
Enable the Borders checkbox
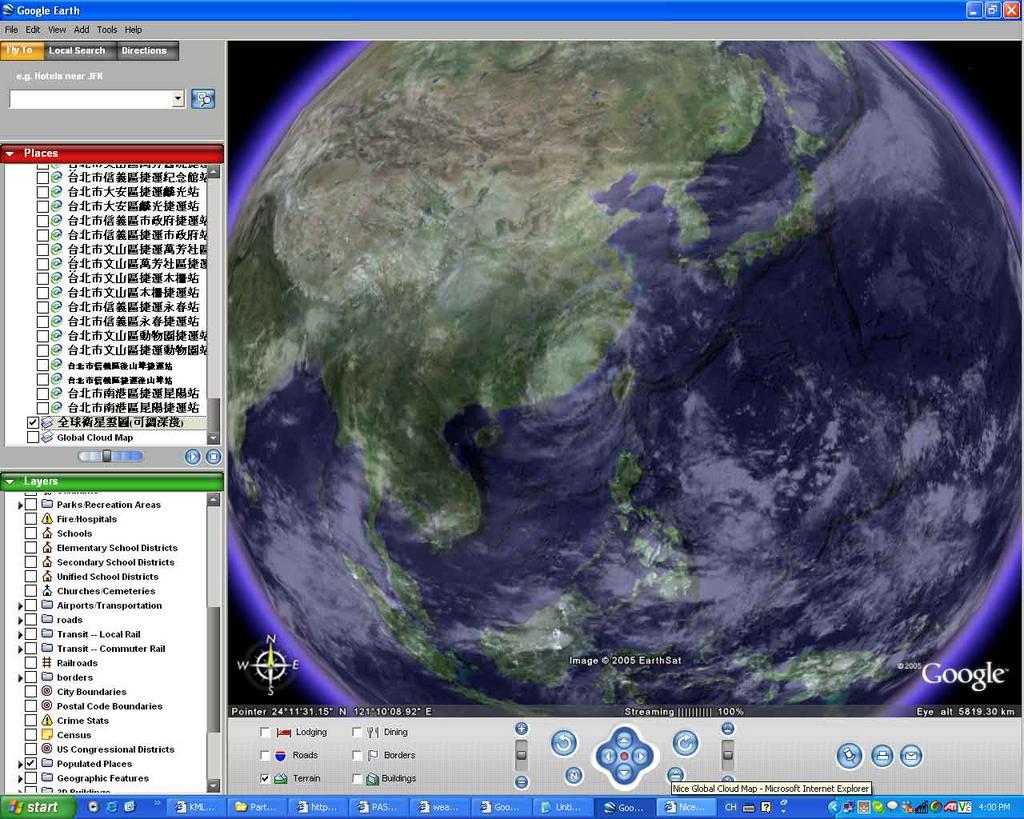pyautogui.click(x=357, y=755)
